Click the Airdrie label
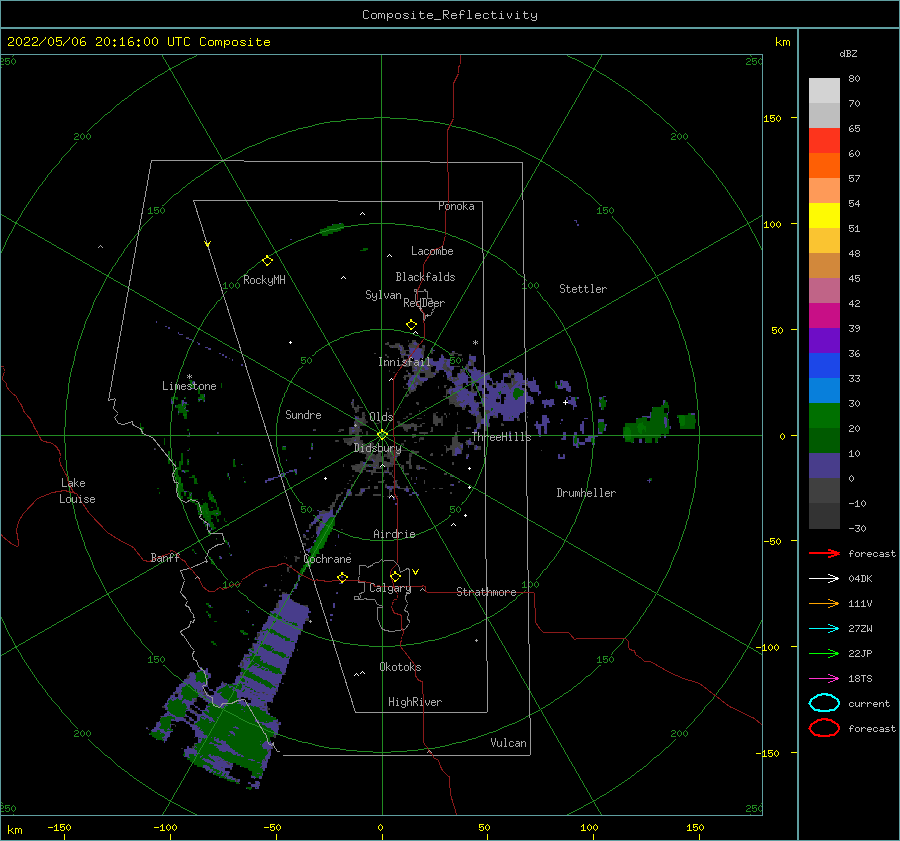The image size is (900, 841). [x=394, y=534]
